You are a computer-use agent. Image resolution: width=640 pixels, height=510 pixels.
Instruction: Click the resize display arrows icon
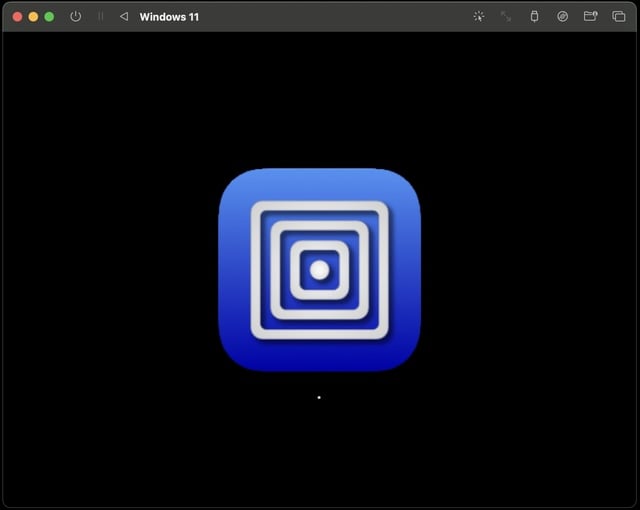(x=506, y=17)
